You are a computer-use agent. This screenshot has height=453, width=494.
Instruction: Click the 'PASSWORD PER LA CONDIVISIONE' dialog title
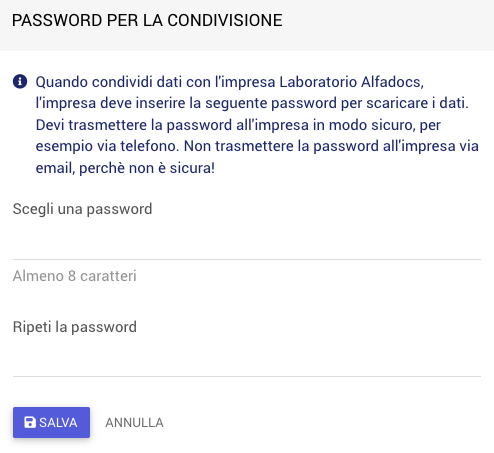[147, 20]
